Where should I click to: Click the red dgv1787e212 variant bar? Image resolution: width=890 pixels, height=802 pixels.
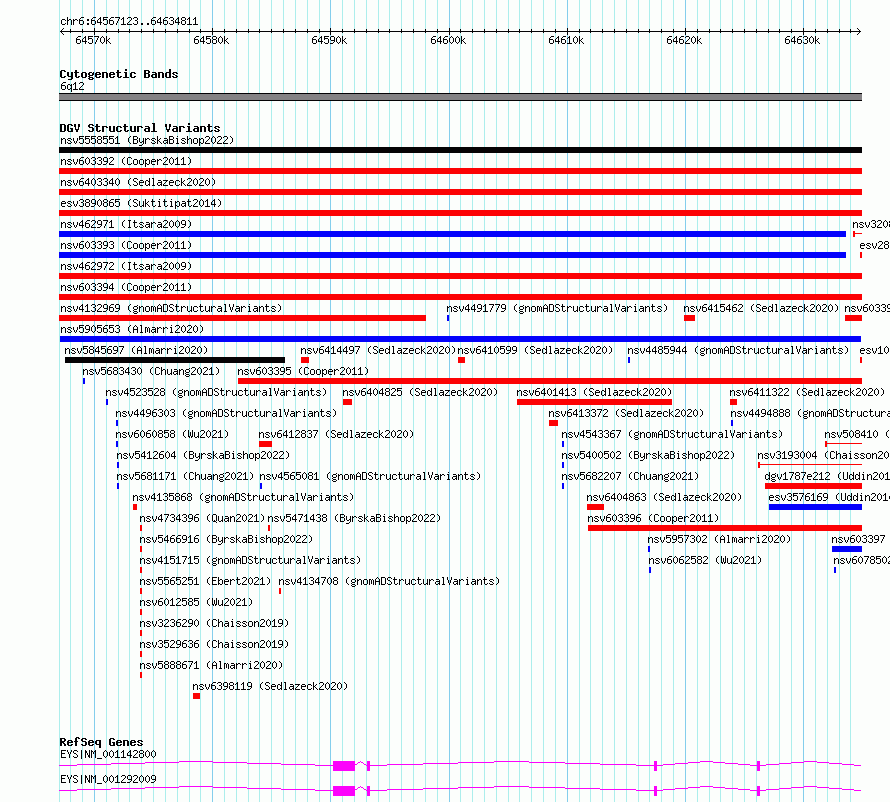813,486
